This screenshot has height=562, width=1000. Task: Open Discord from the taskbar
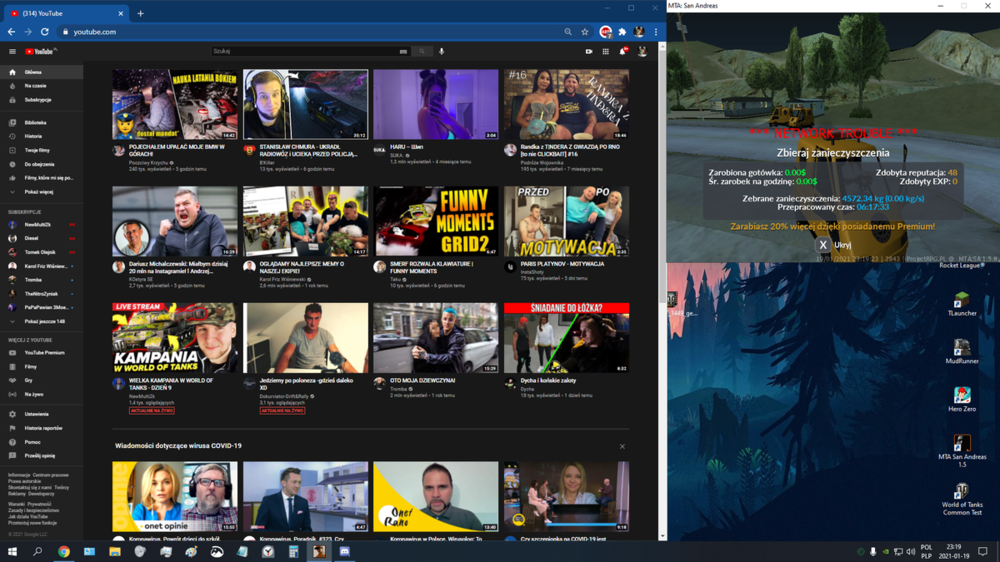point(344,551)
